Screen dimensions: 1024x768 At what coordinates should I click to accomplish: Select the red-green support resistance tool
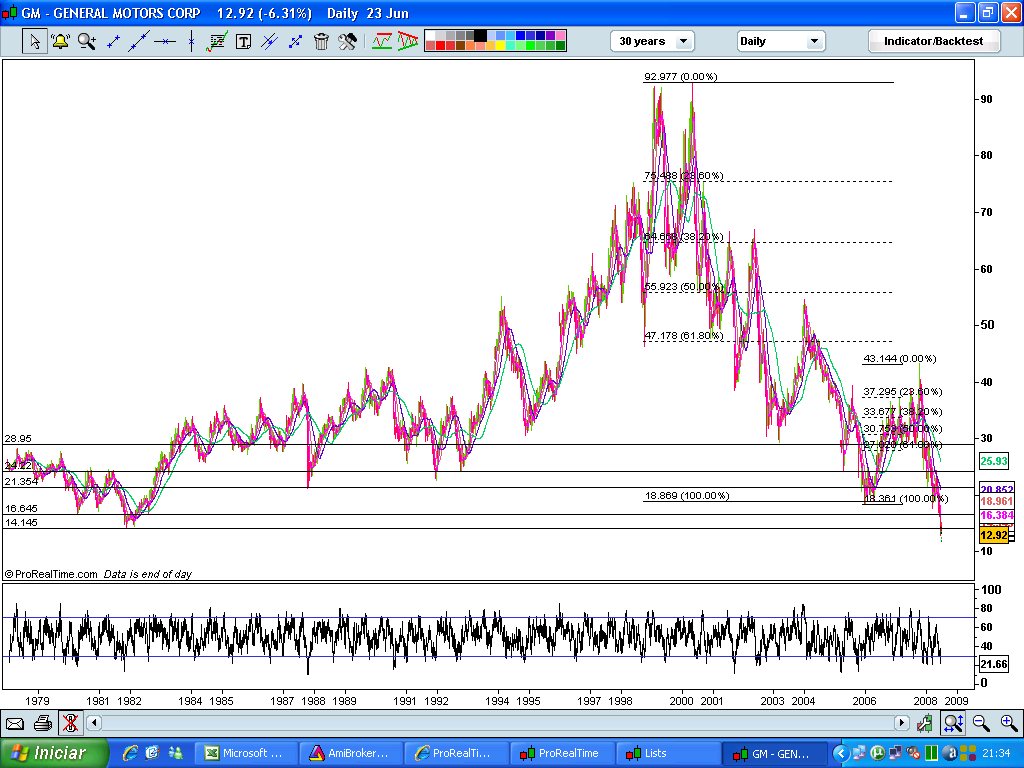(382, 41)
